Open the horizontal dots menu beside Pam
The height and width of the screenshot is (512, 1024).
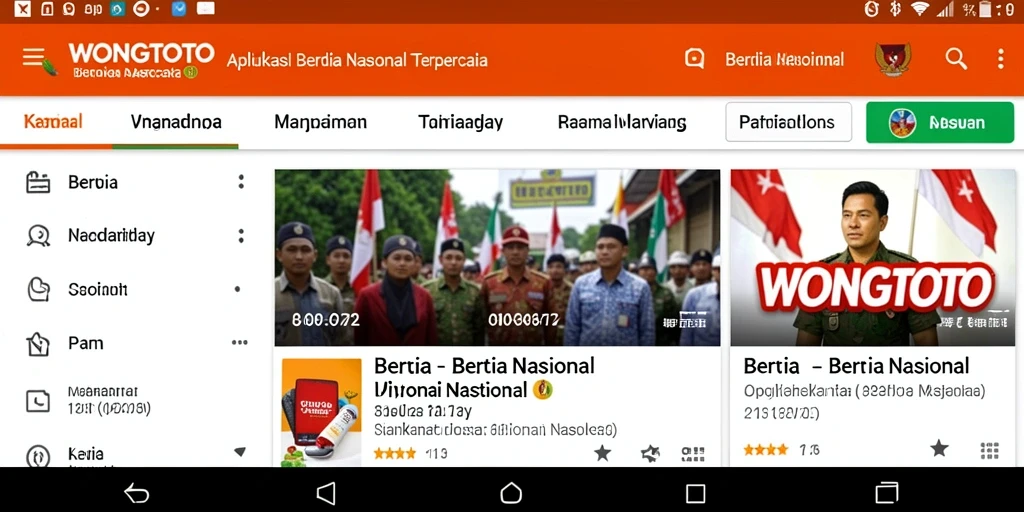click(240, 343)
